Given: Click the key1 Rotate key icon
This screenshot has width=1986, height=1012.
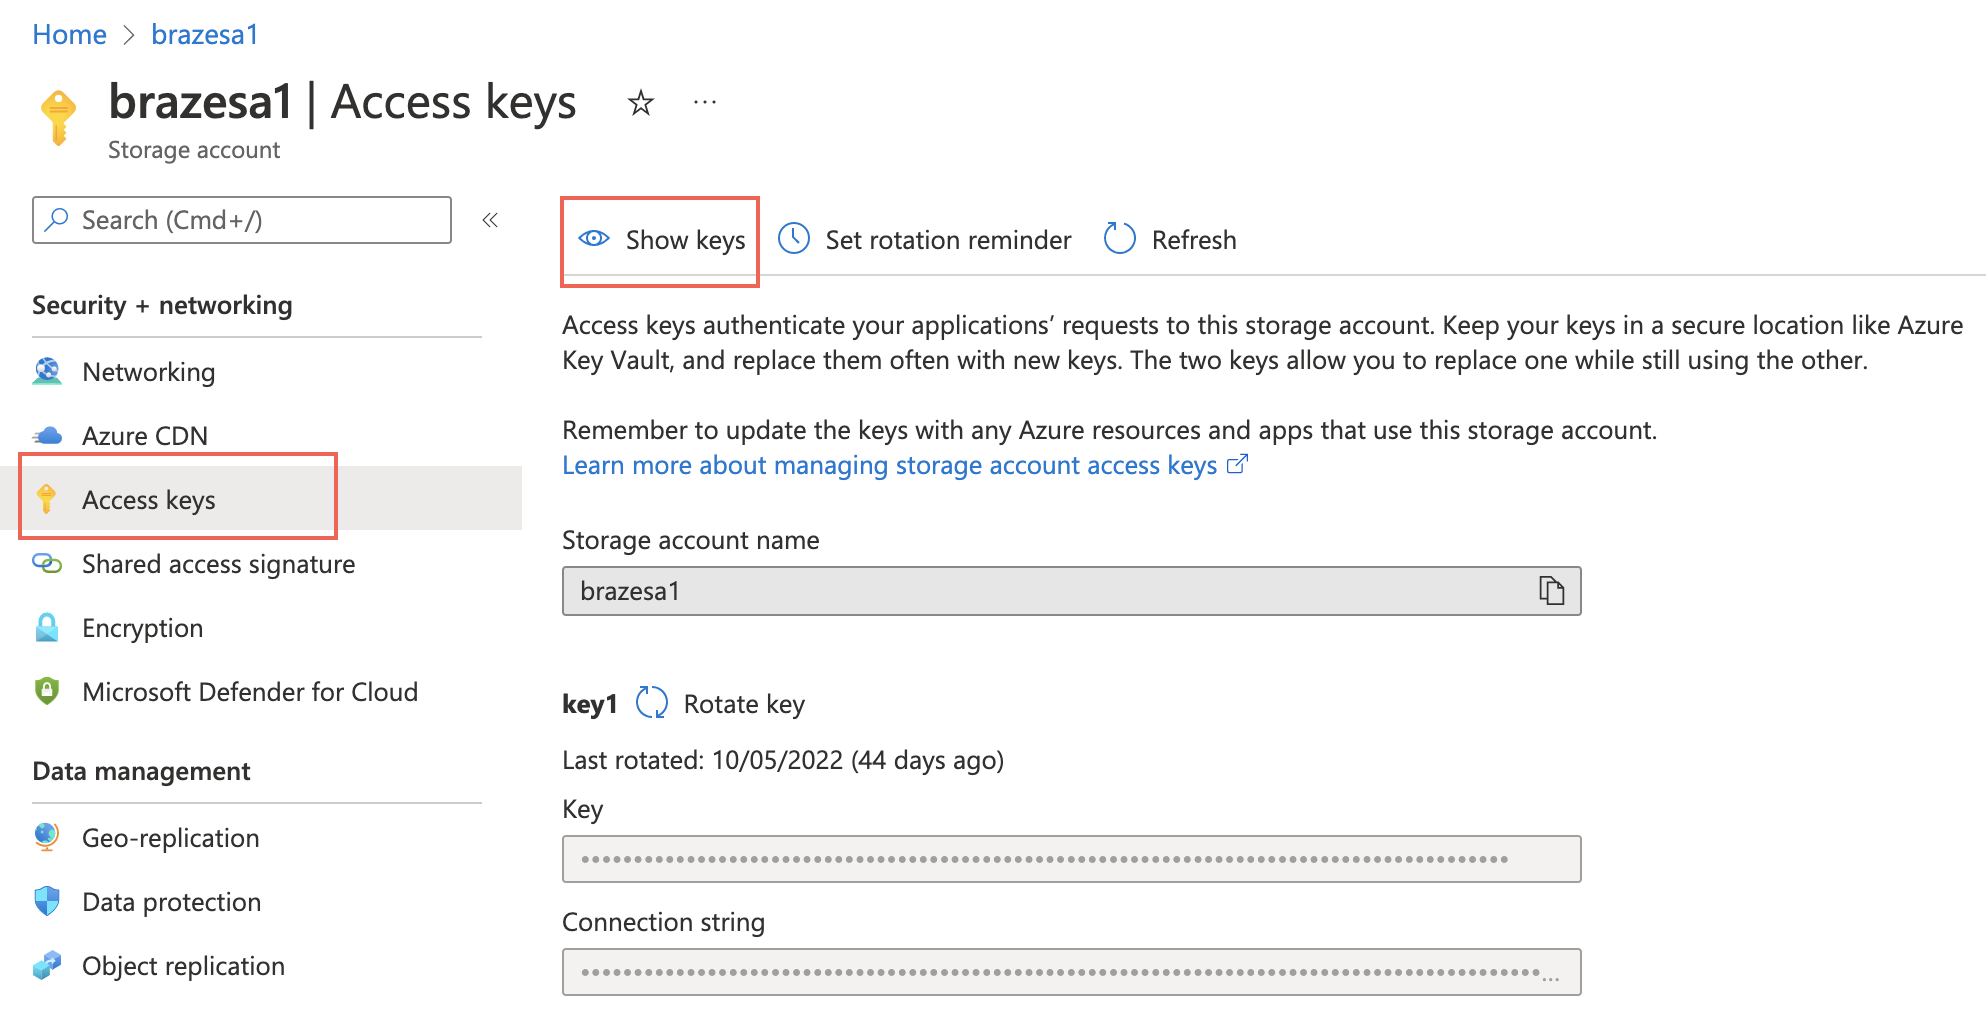Looking at the screenshot, I should tap(652, 703).
